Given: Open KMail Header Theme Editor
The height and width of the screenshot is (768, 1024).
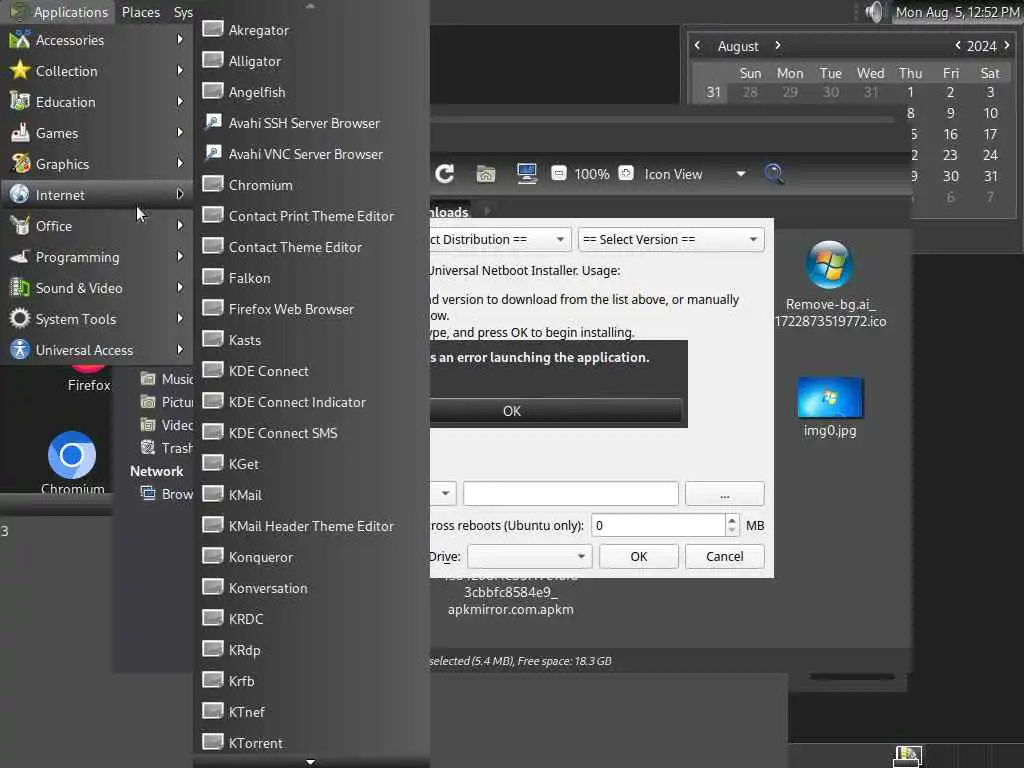Looking at the screenshot, I should (x=311, y=526).
